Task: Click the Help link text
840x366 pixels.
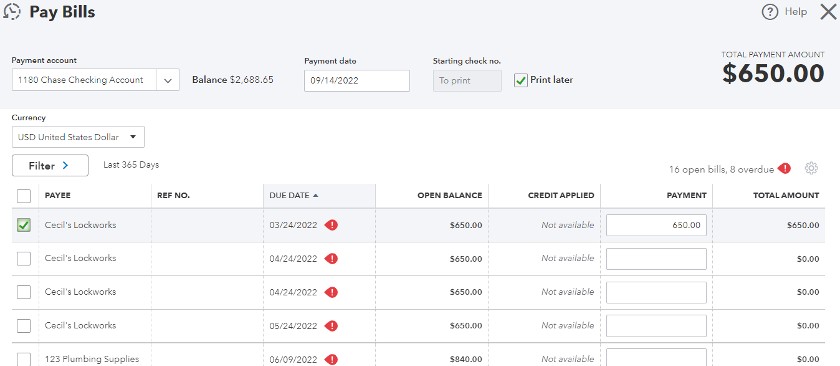Action: point(796,12)
